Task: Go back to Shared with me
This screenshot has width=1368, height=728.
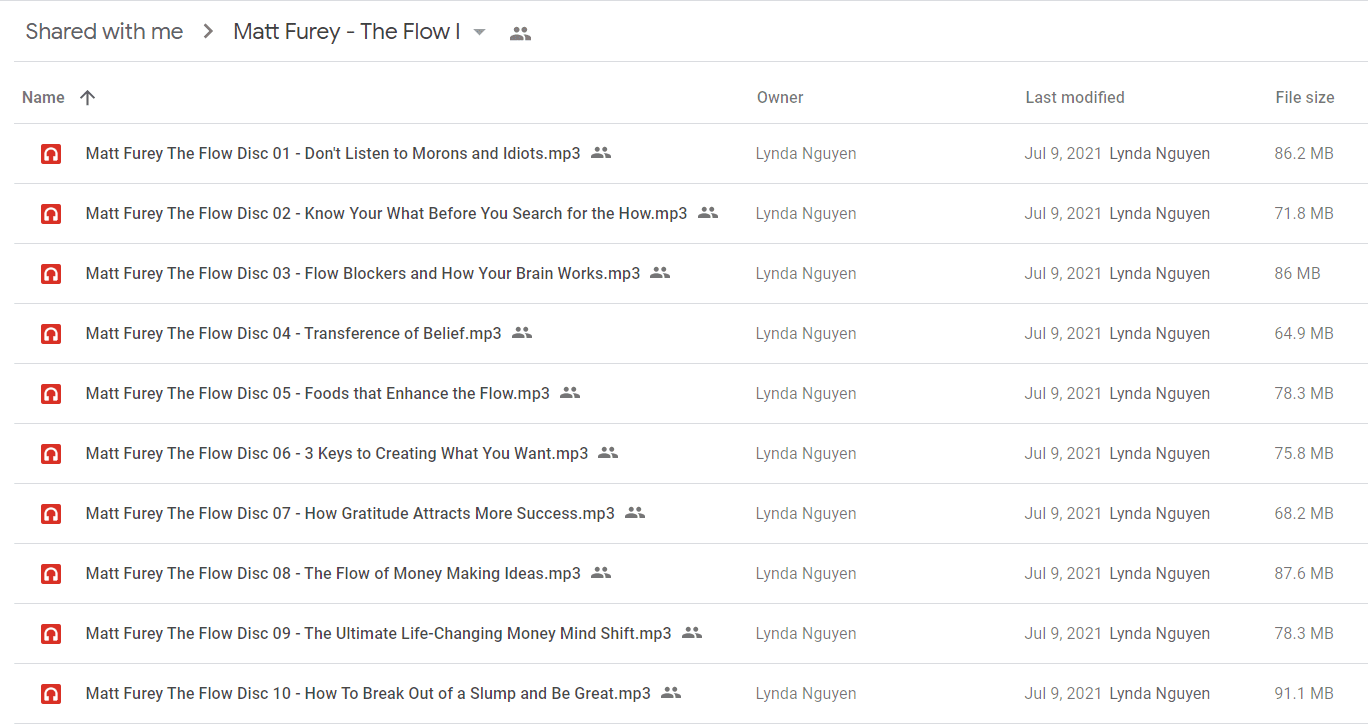Action: pos(104,32)
